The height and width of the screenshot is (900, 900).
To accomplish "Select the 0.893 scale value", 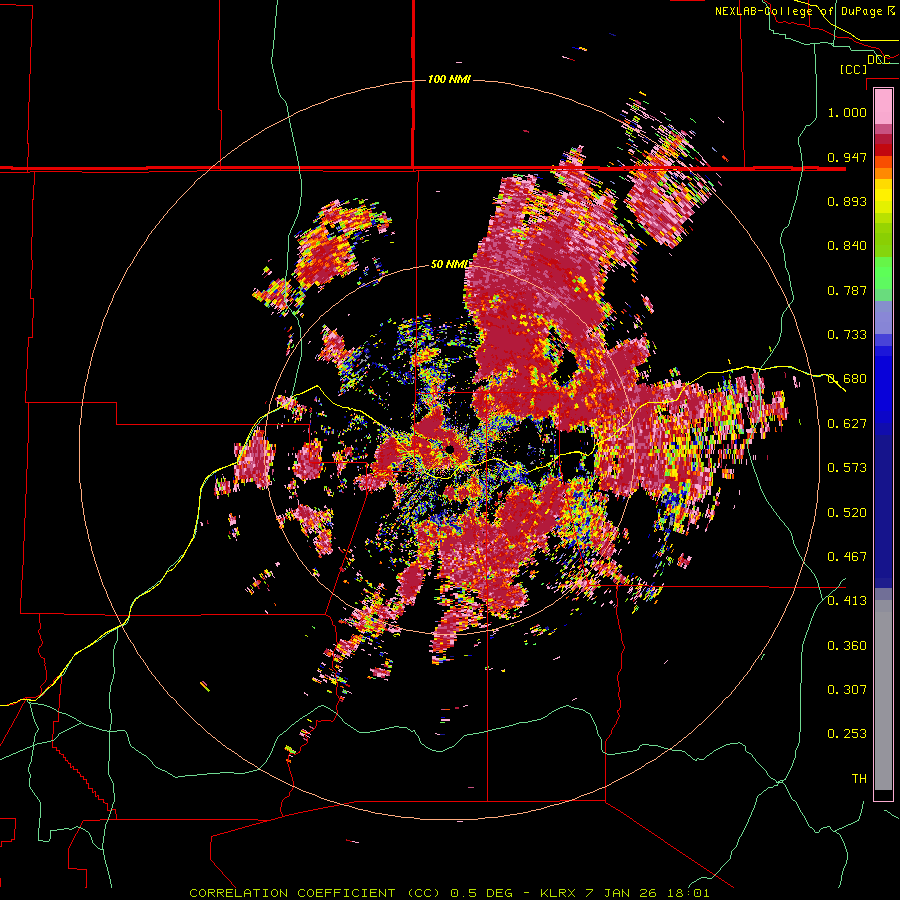I will click(x=847, y=201).
